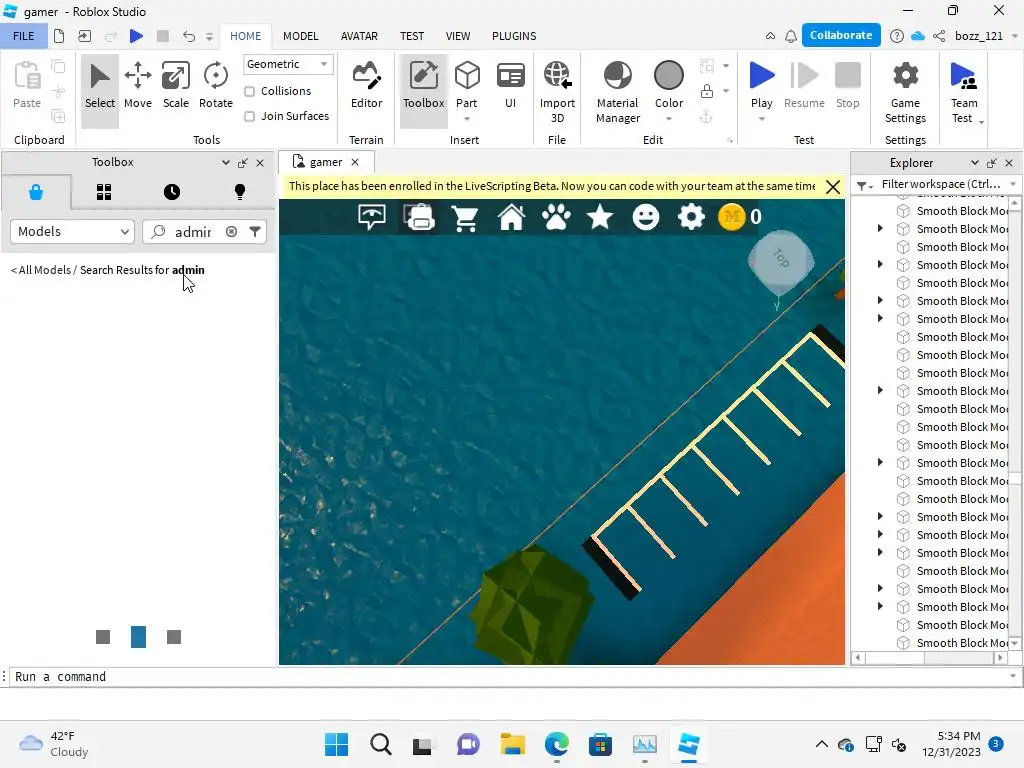Open the Marketplace tab in Toolbox
Screen dimensions: 1024x768
(36, 192)
